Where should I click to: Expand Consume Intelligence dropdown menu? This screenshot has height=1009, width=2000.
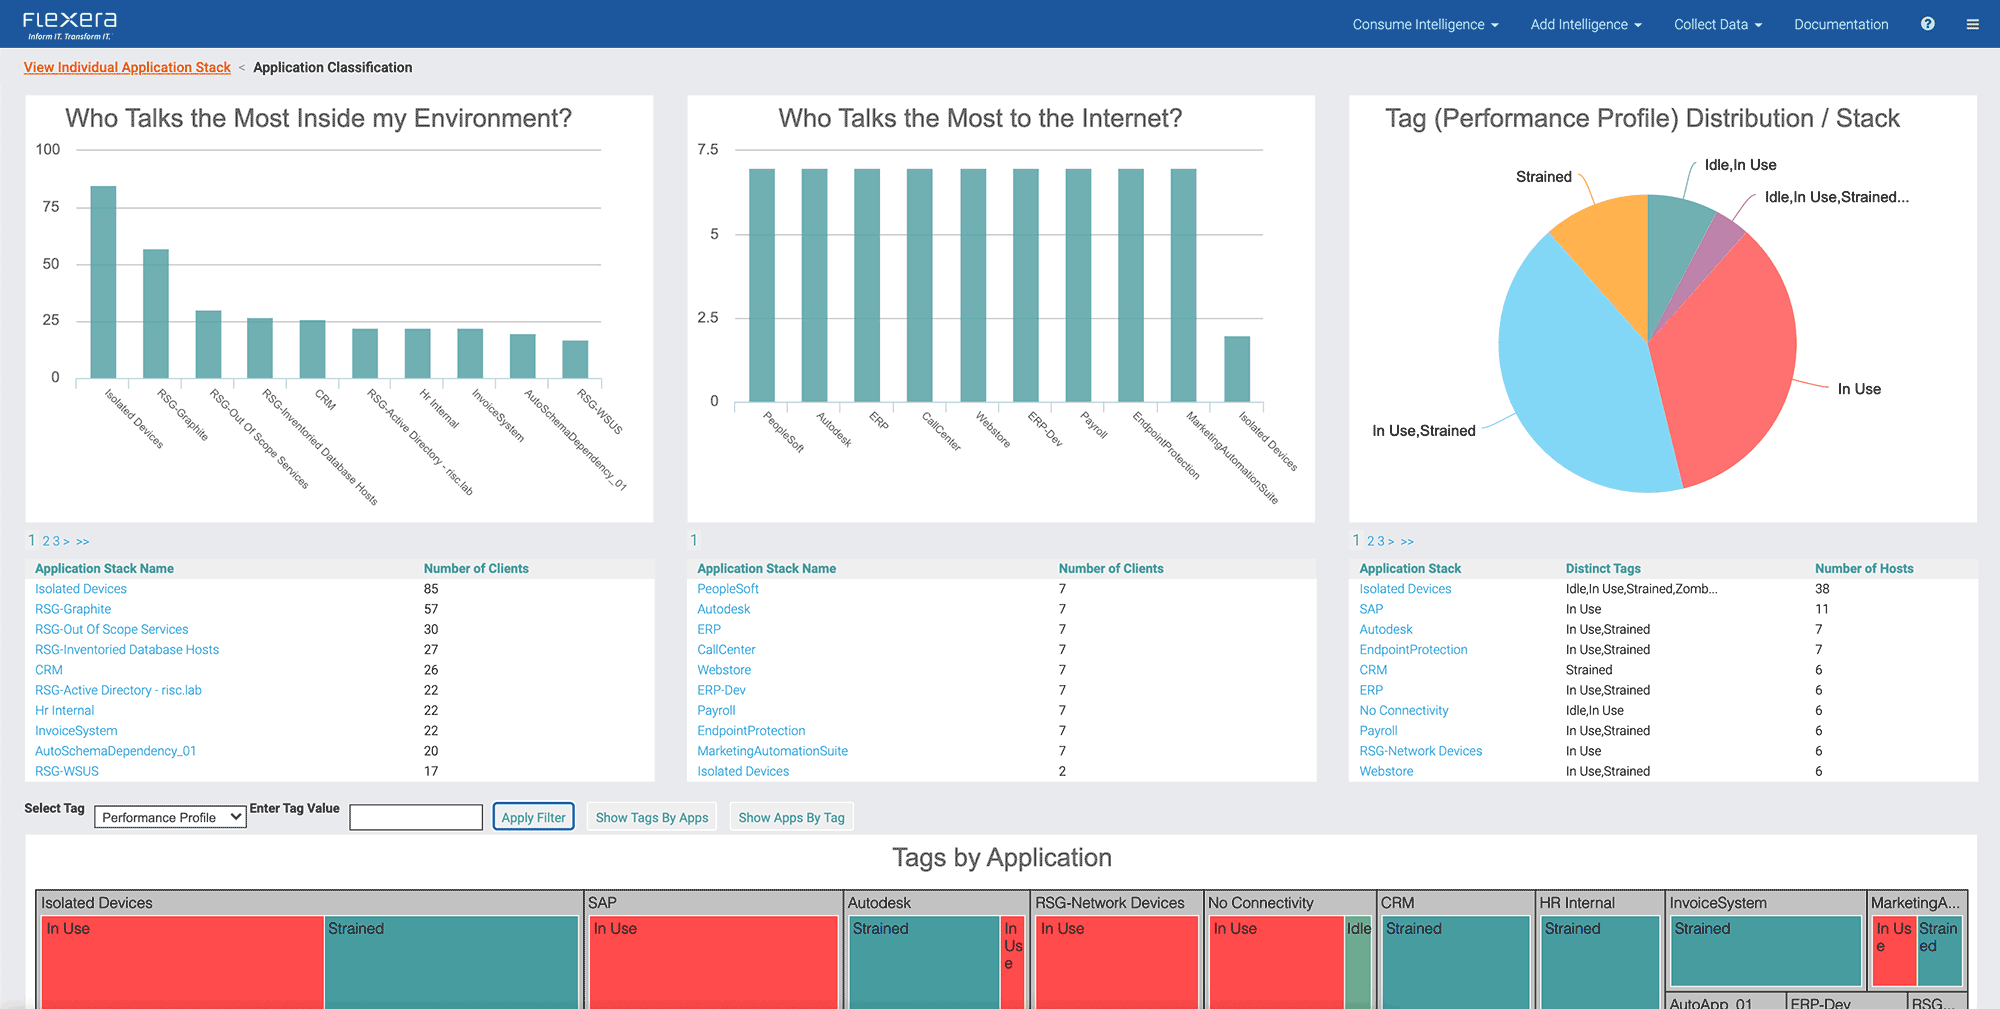[x=1425, y=24]
